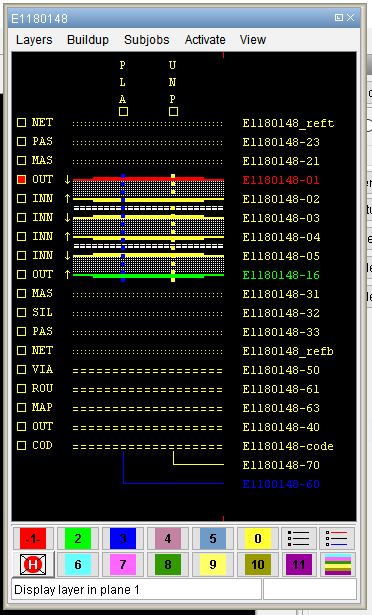The width and height of the screenshot is (372, 615).
Task: Check the COD layer E1180148-code box
Action: point(22,446)
